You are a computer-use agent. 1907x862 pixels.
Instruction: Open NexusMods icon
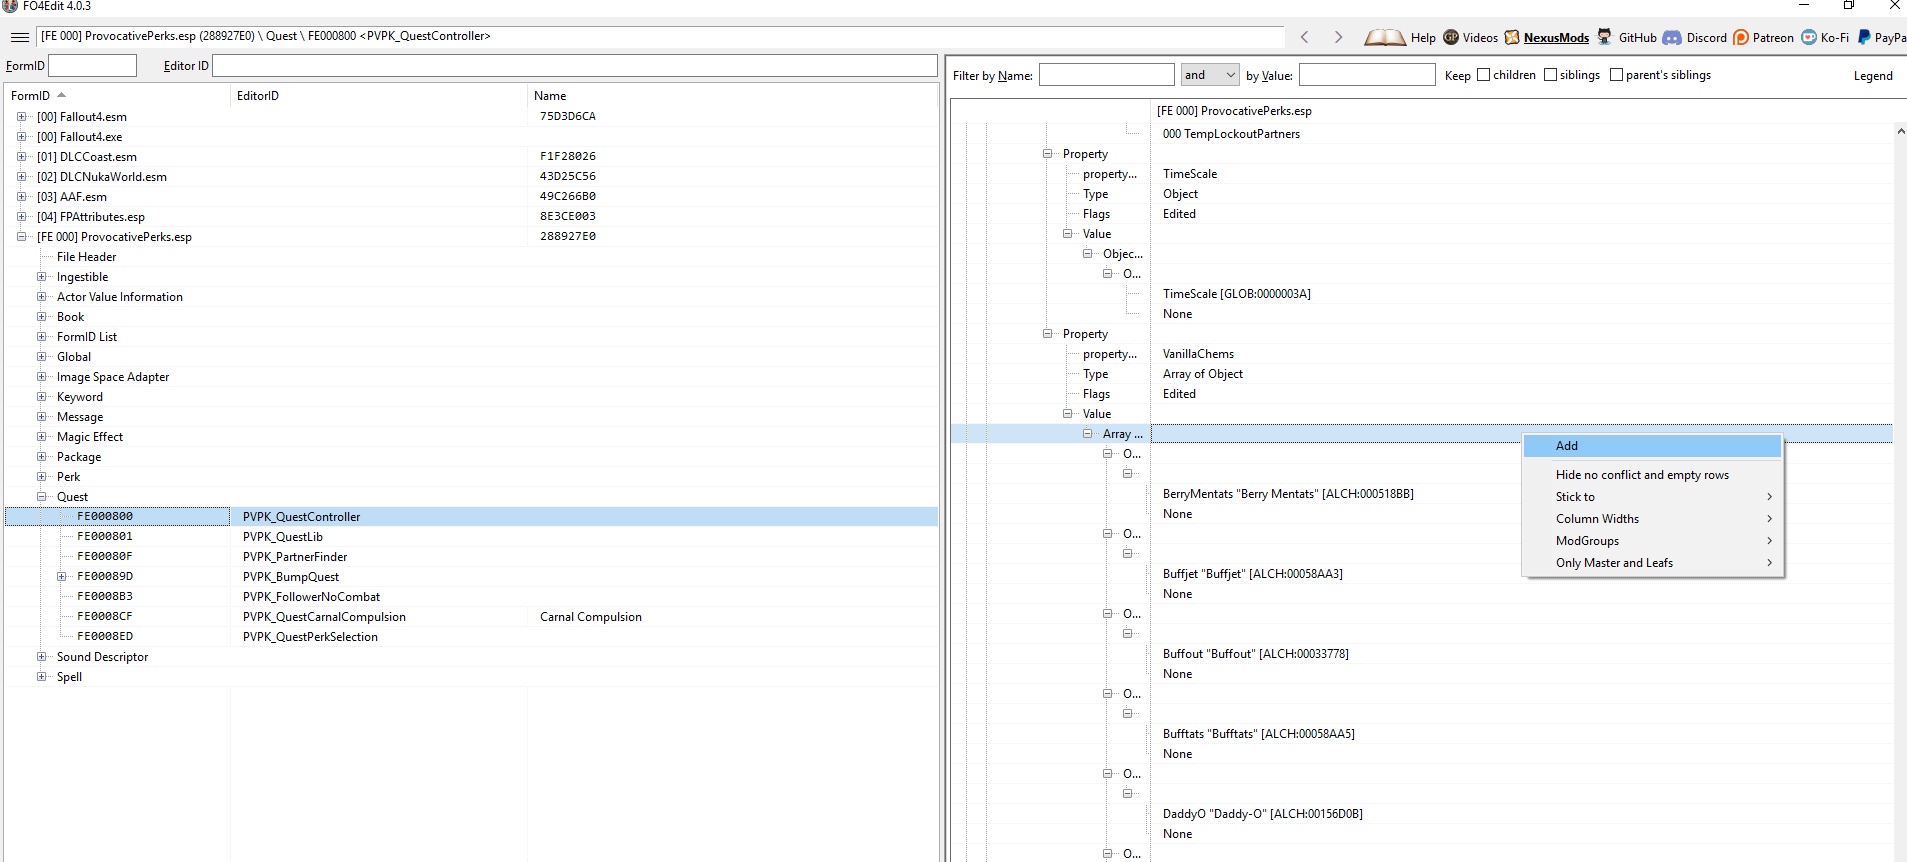point(1512,37)
